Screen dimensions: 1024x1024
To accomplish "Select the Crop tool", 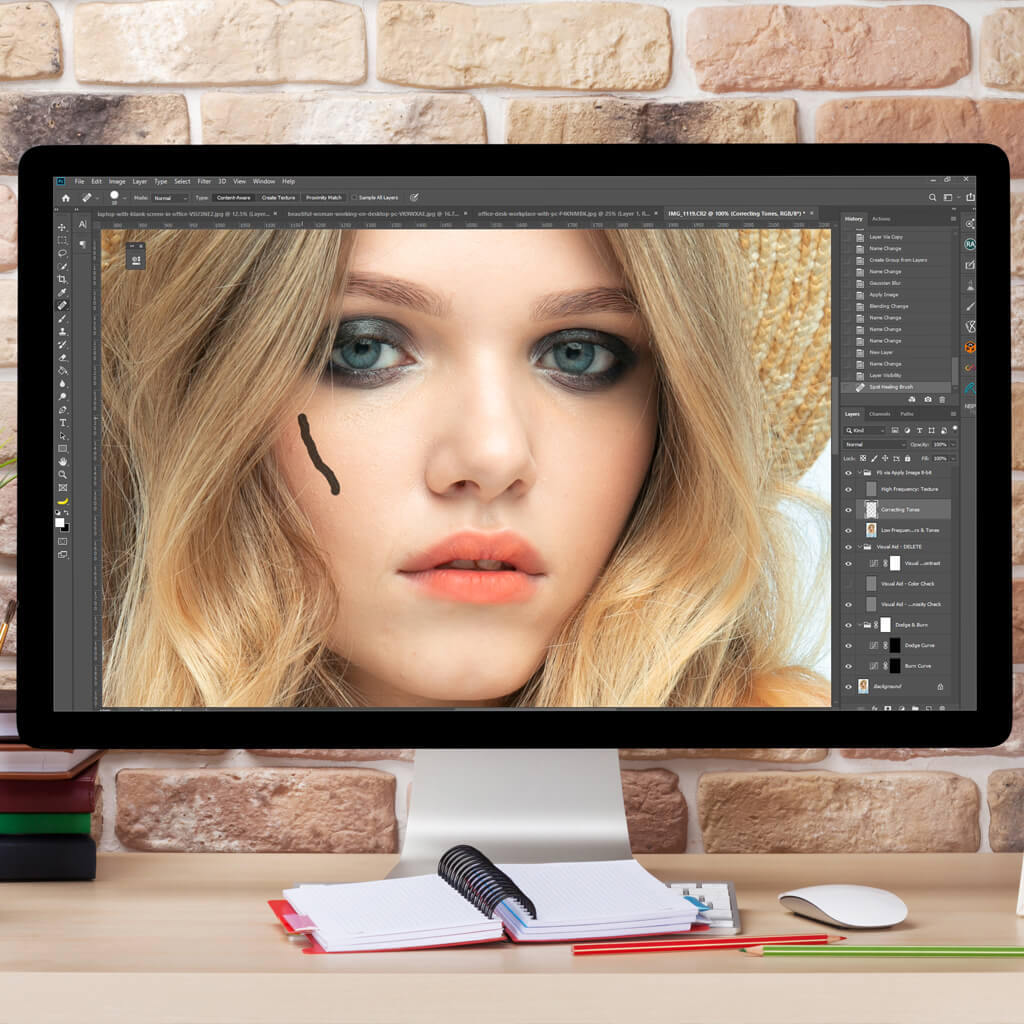I will pos(62,279).
